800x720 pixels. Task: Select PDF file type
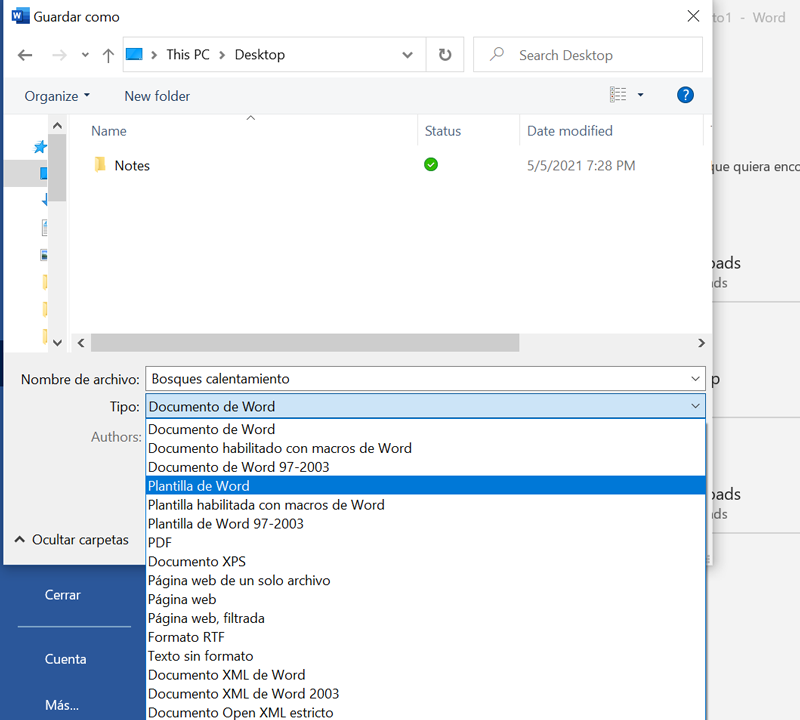[426, 542]
